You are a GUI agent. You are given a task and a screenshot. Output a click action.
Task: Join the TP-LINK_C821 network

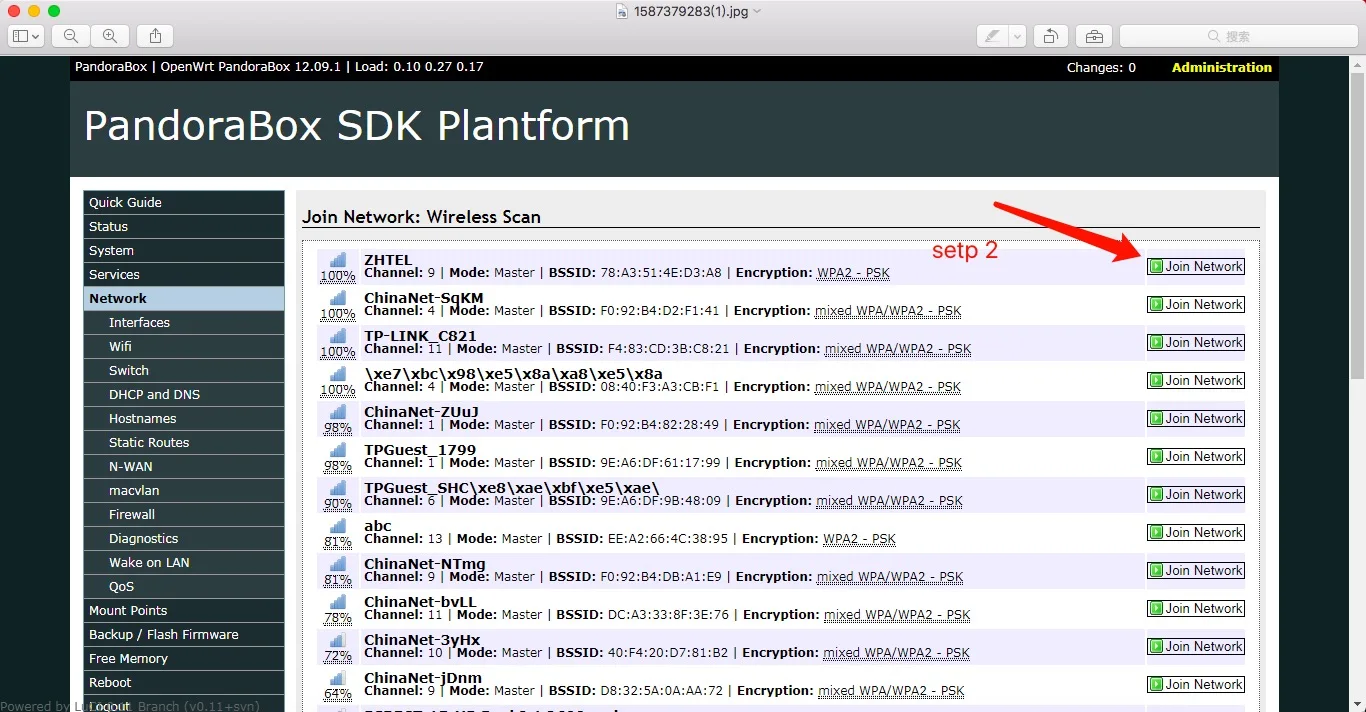pos(1196,342)
